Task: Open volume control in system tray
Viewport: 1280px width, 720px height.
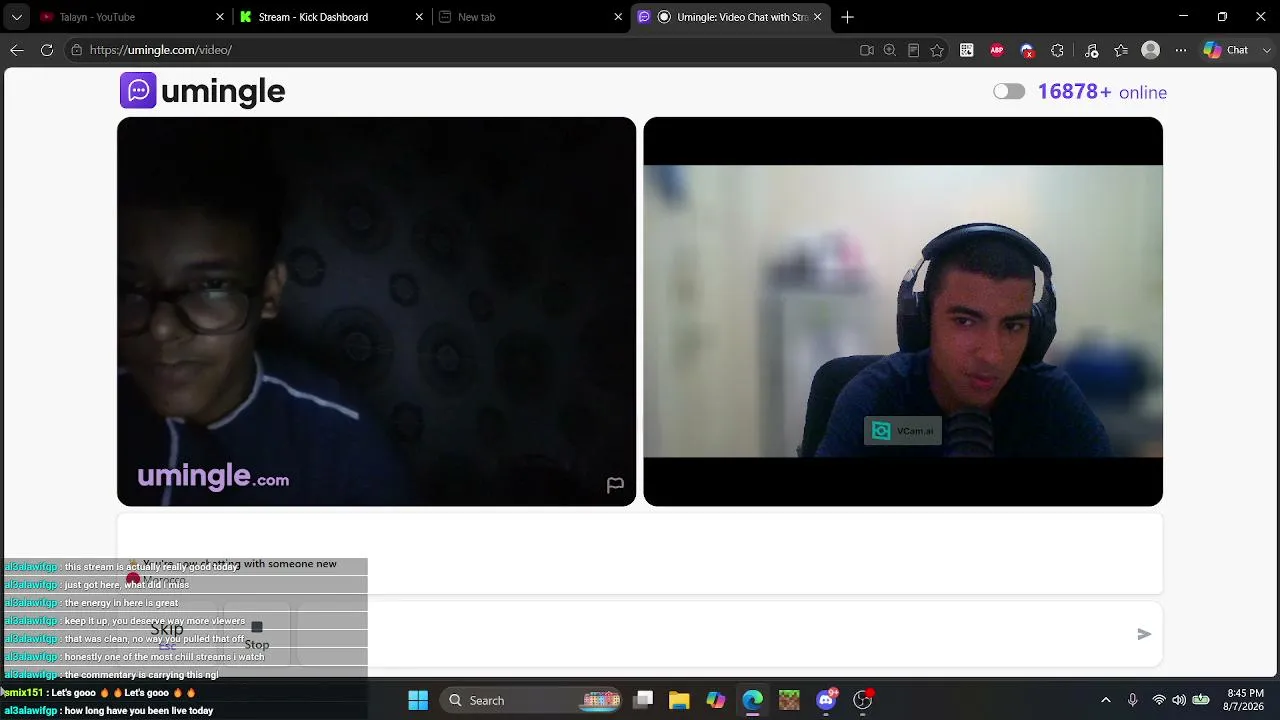Action: pyautogui.click(x=1179, y=700)
